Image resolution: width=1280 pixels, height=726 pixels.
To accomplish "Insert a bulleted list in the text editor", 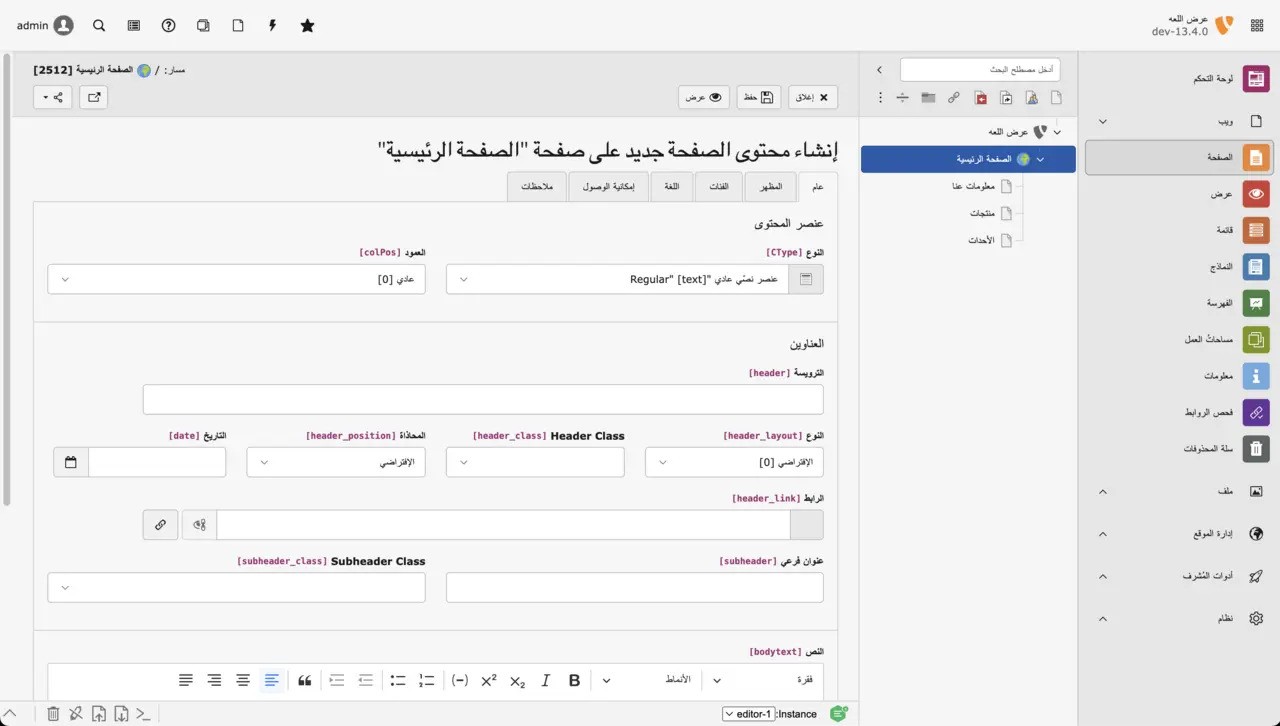I will [x=397, y=680].
